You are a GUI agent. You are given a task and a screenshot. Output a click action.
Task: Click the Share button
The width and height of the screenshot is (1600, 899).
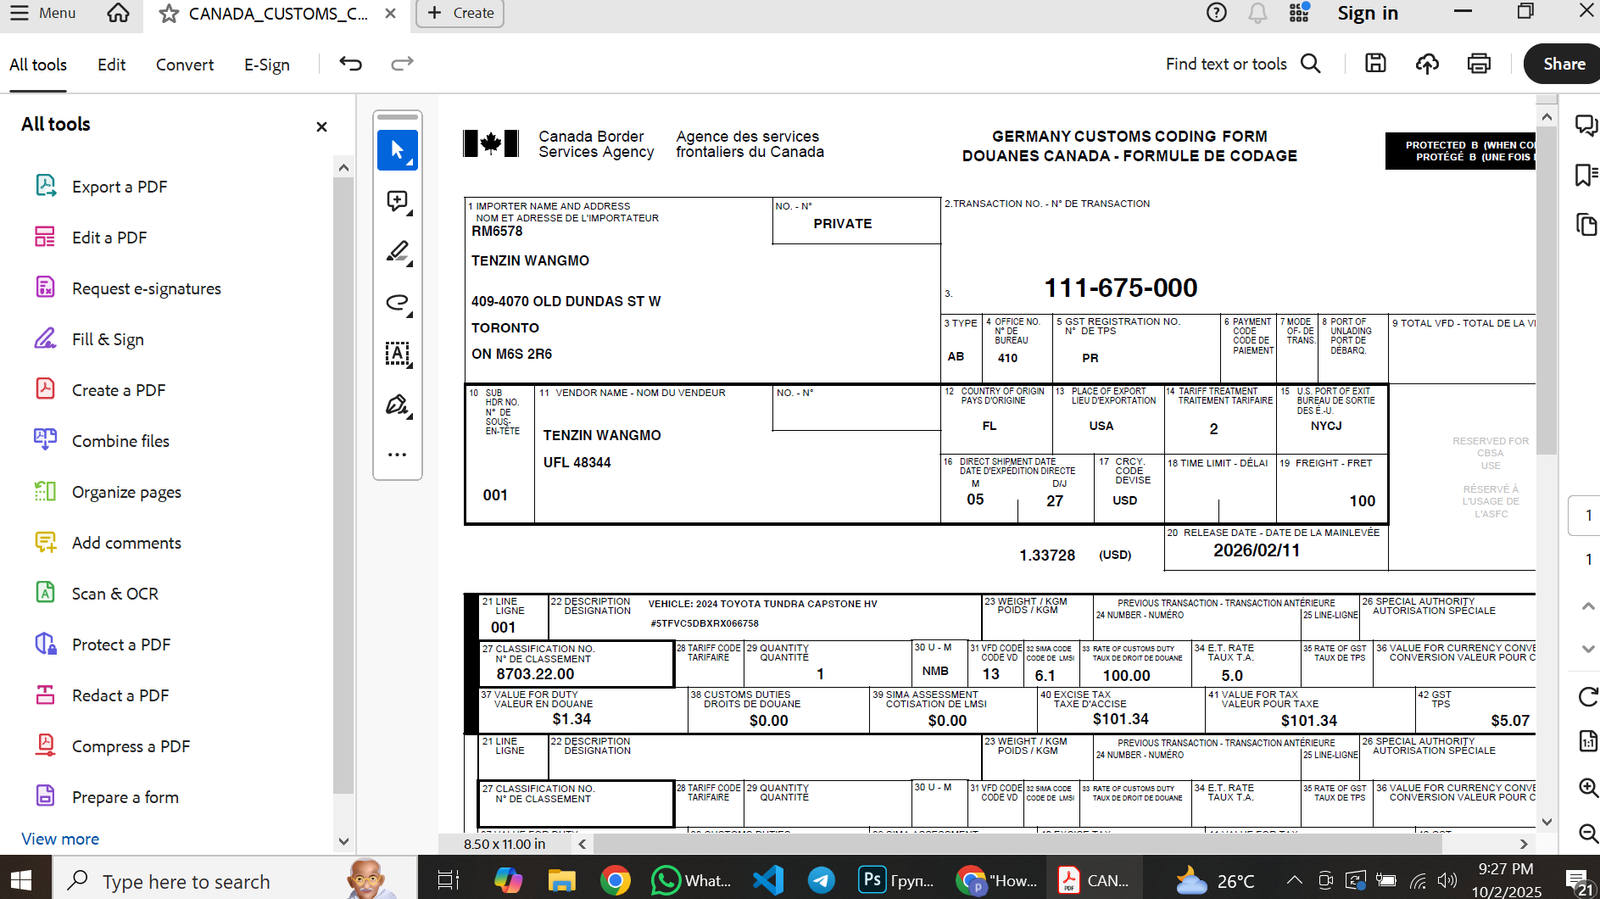coord(1563,64)
